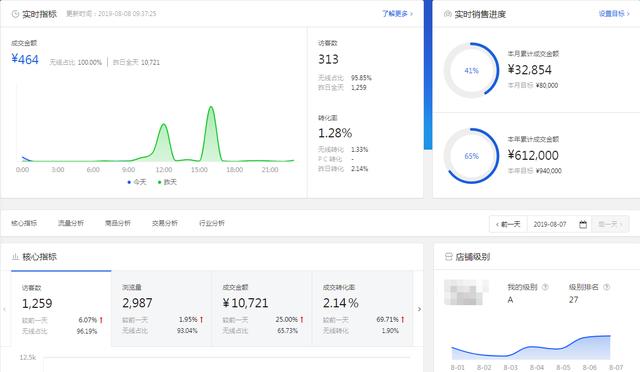Open the calendar icon in the date picker
Viewport: 640px width, 372px height.
[x=583, y=224]
